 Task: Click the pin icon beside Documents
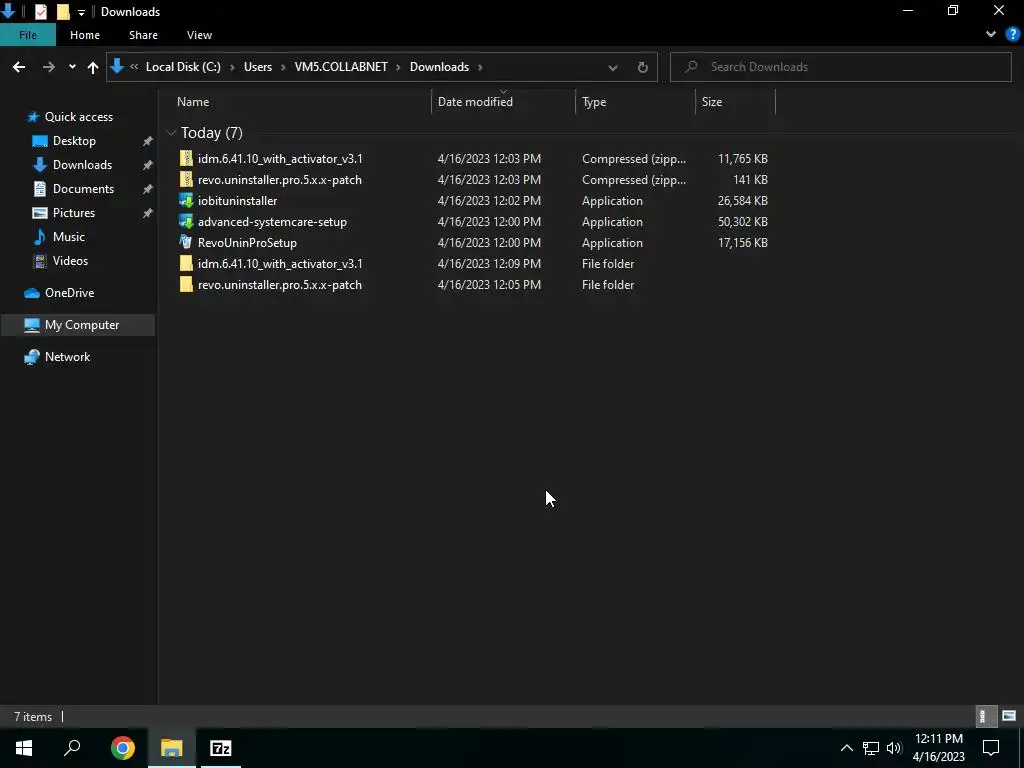(148, 189)
